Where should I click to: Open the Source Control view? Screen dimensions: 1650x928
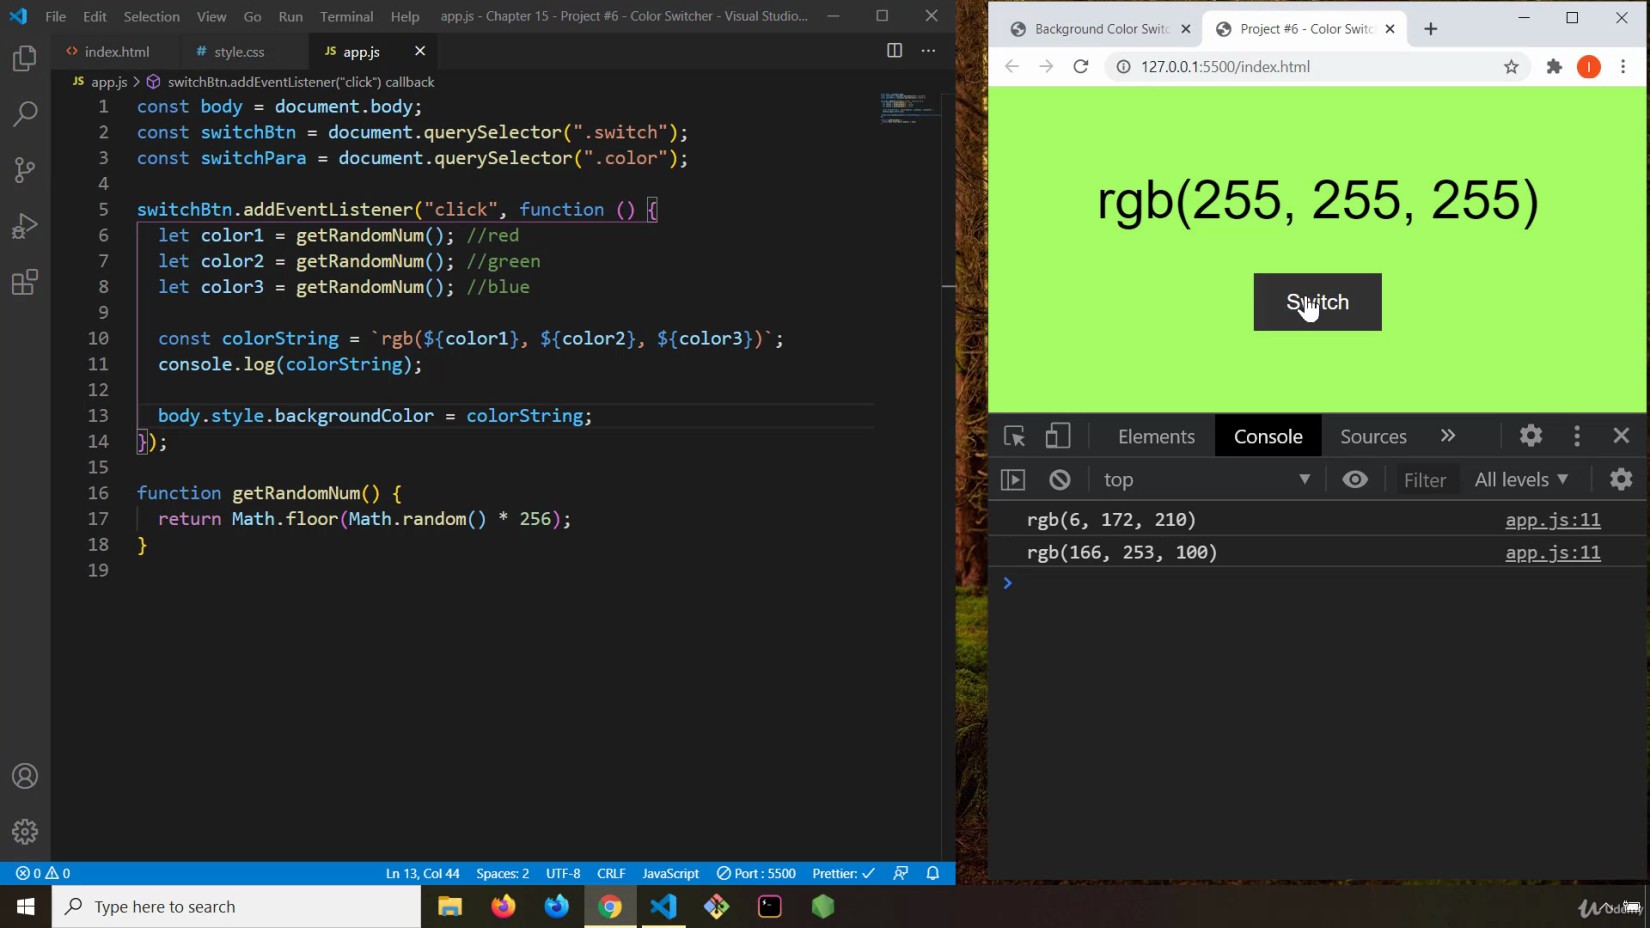coord(25,170)
